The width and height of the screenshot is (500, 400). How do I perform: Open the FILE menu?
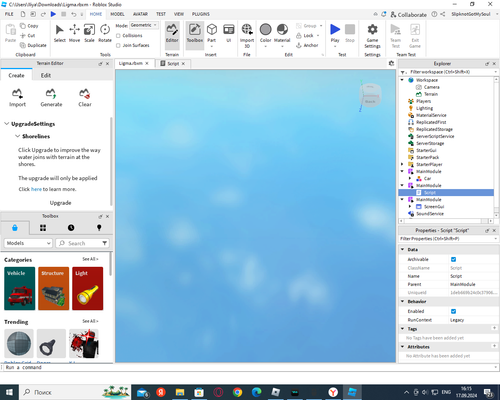coord(9,14)
